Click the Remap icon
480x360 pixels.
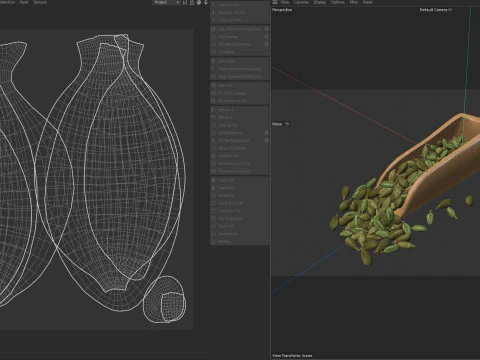214,242
